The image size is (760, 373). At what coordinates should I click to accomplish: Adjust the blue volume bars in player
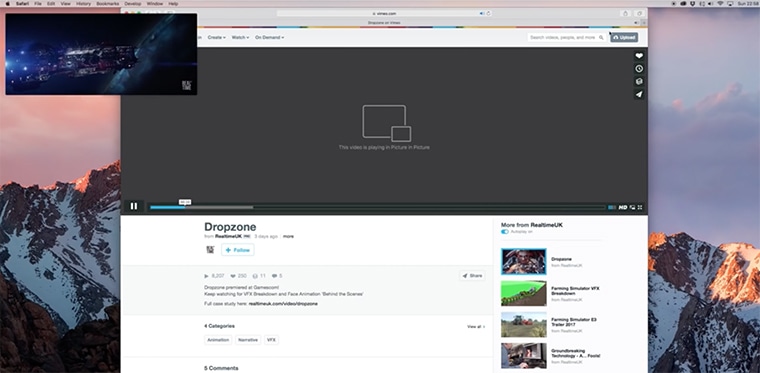pyautogui.click(x=612, y=207)
